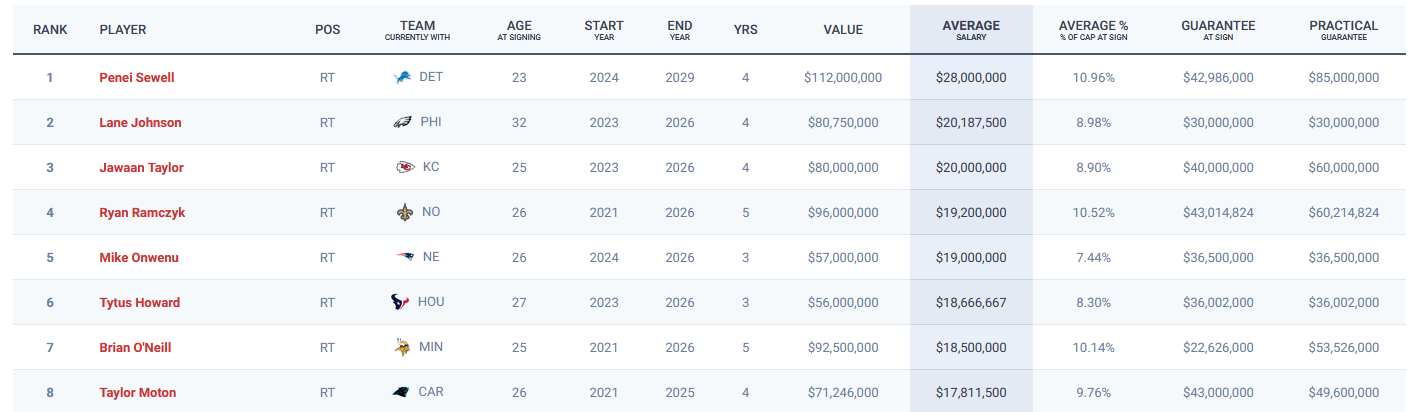Click the Philadelphia Eagles team logo
This screenshot has height=412, width=1413.
pyautogui.click(x=402, y=123)
